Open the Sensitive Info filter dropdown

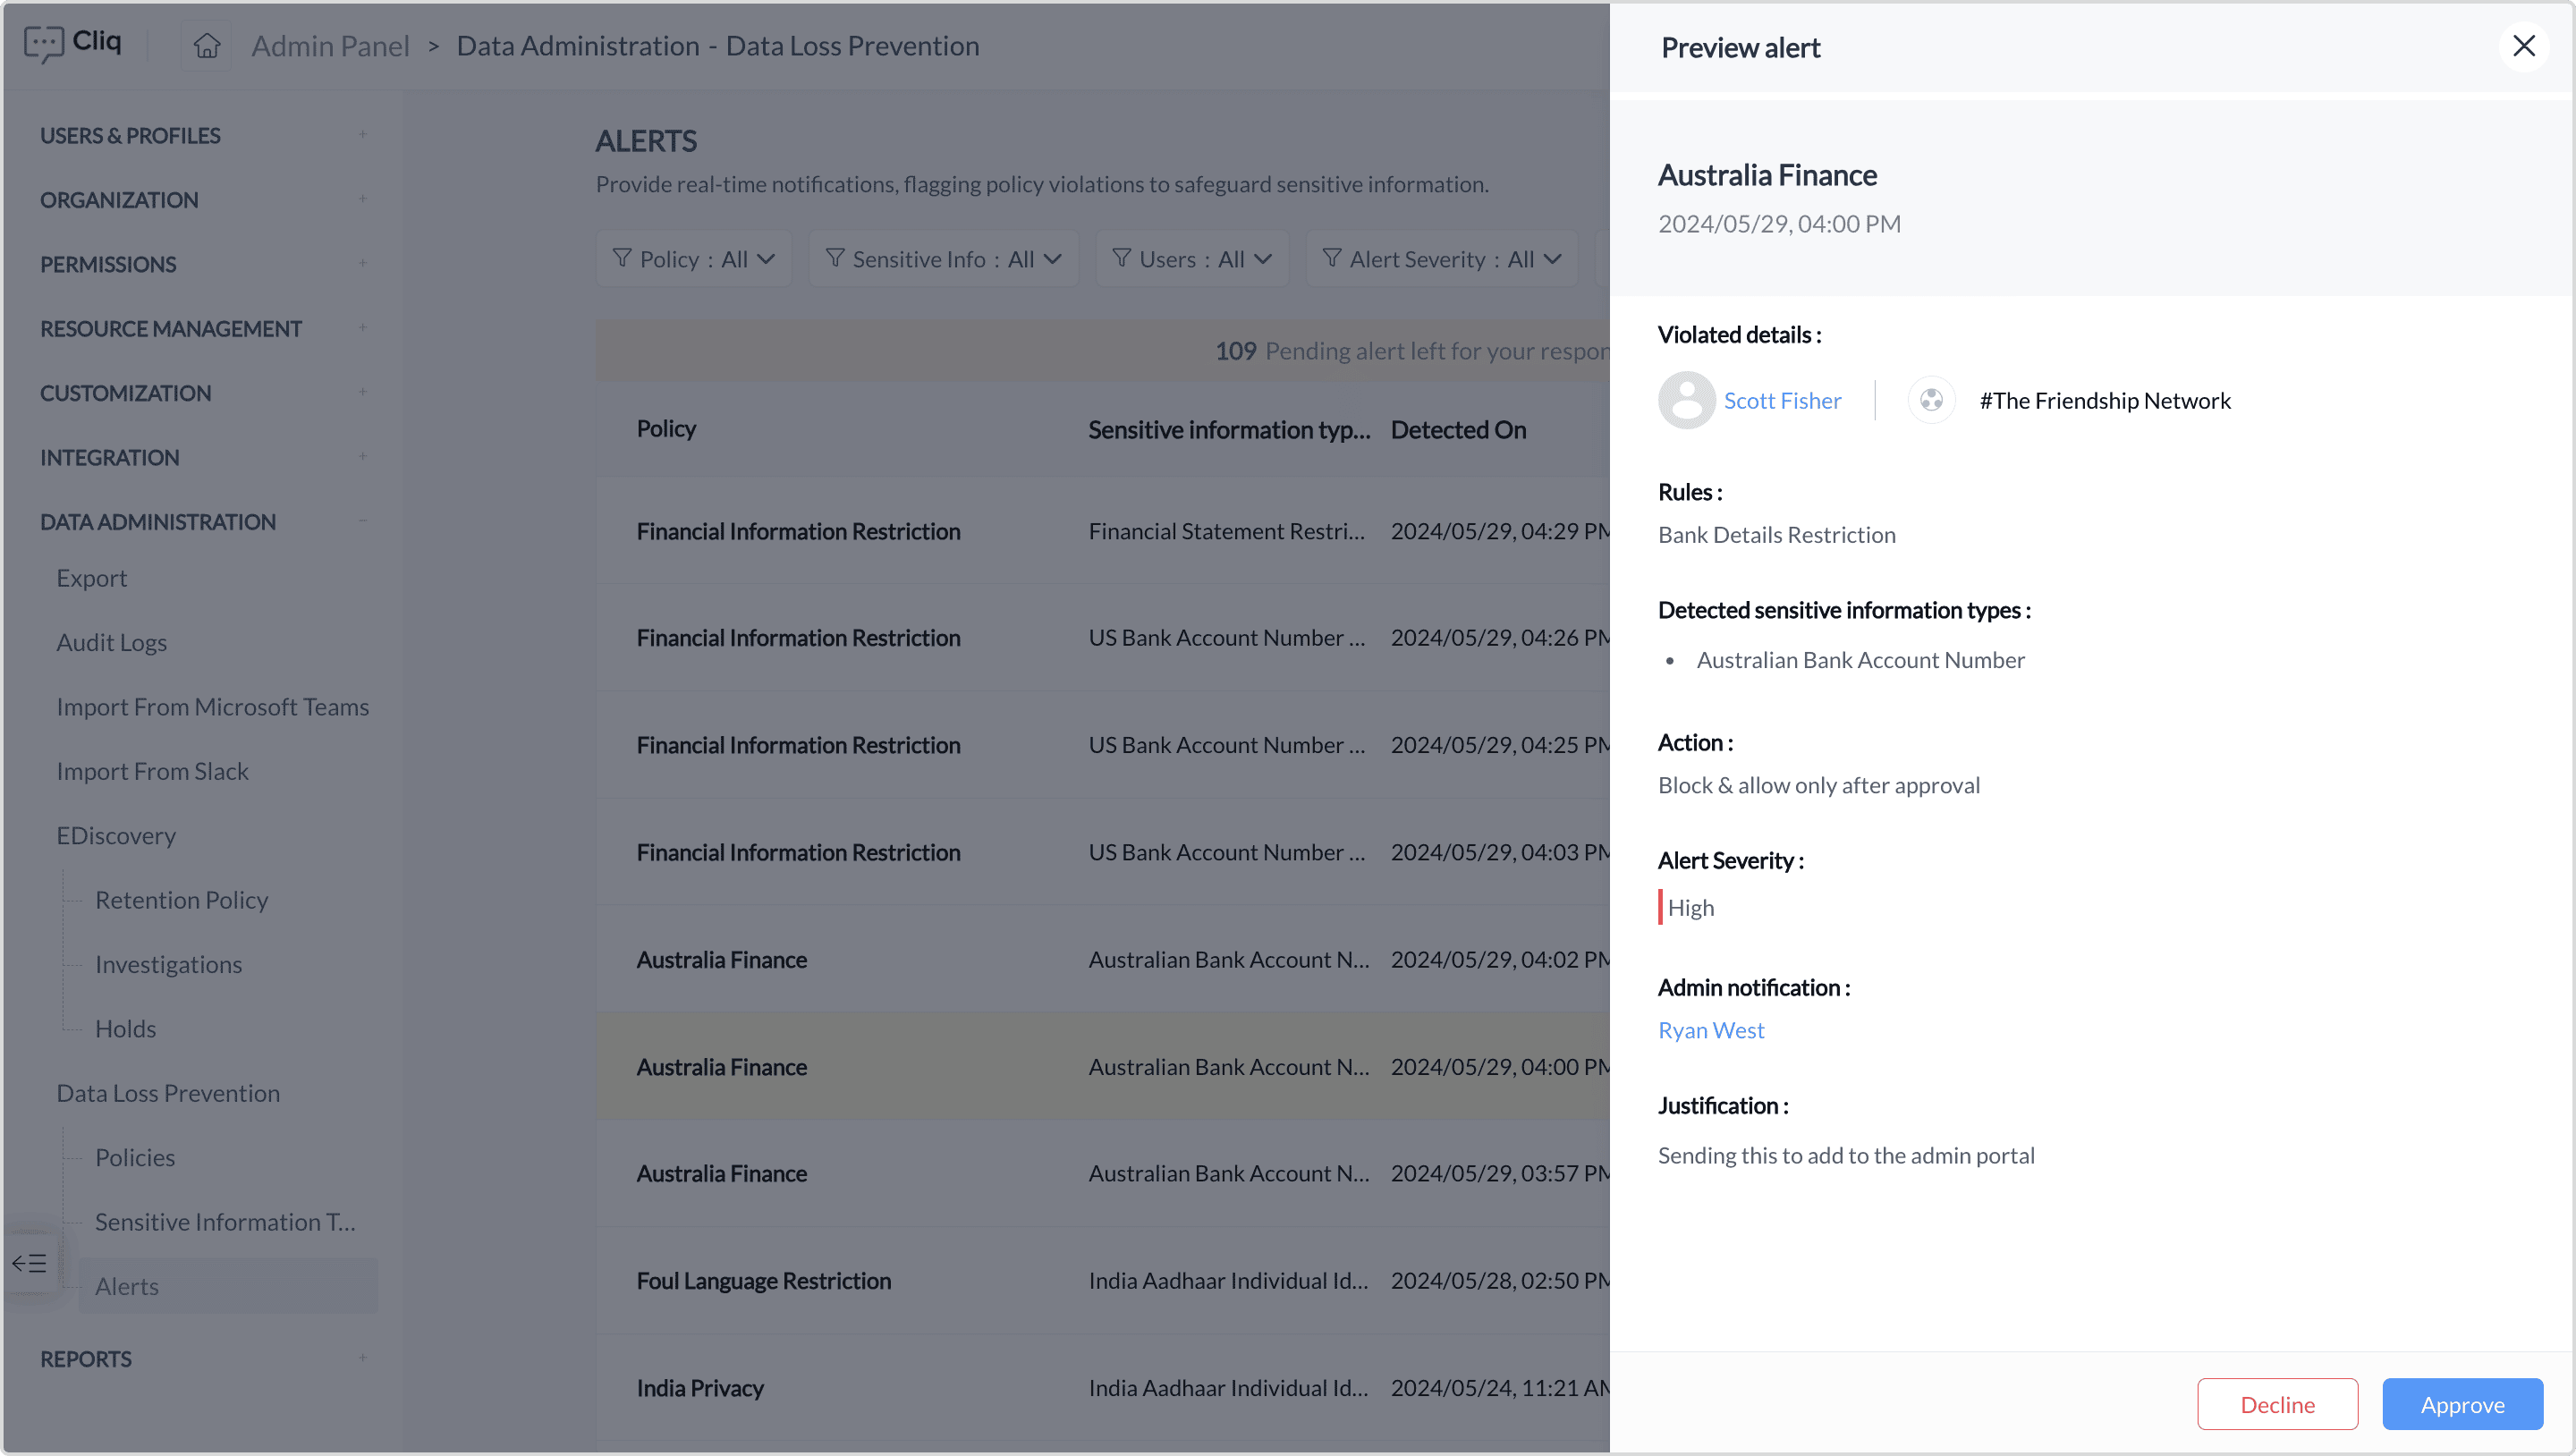tap(943, 259)
